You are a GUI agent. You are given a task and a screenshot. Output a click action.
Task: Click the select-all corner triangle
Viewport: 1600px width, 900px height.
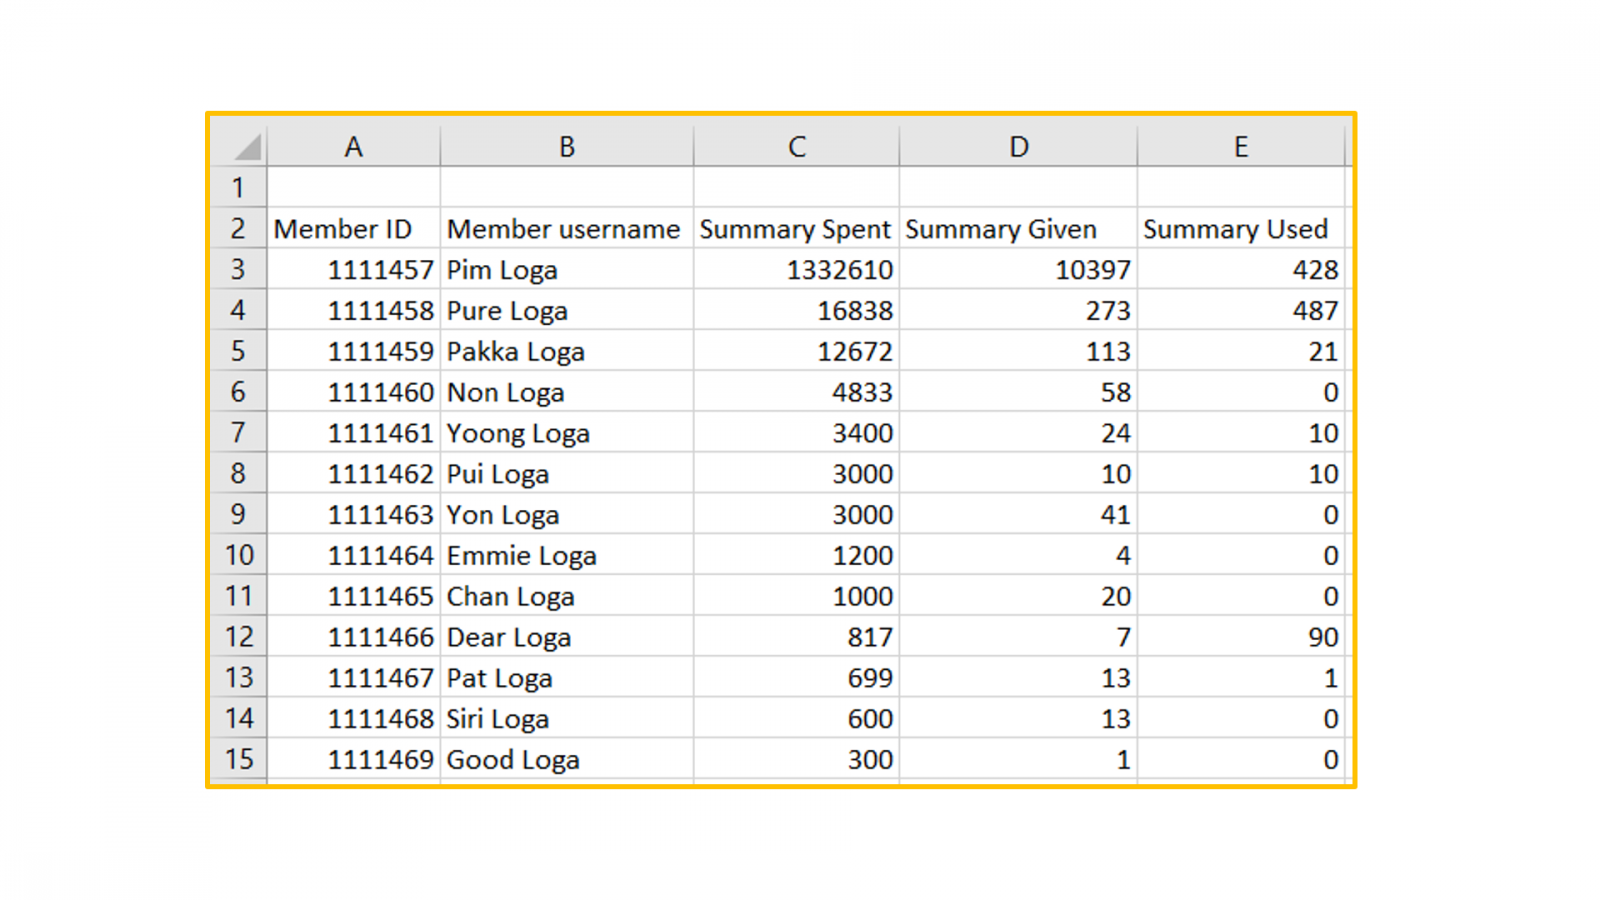[247, 147]
